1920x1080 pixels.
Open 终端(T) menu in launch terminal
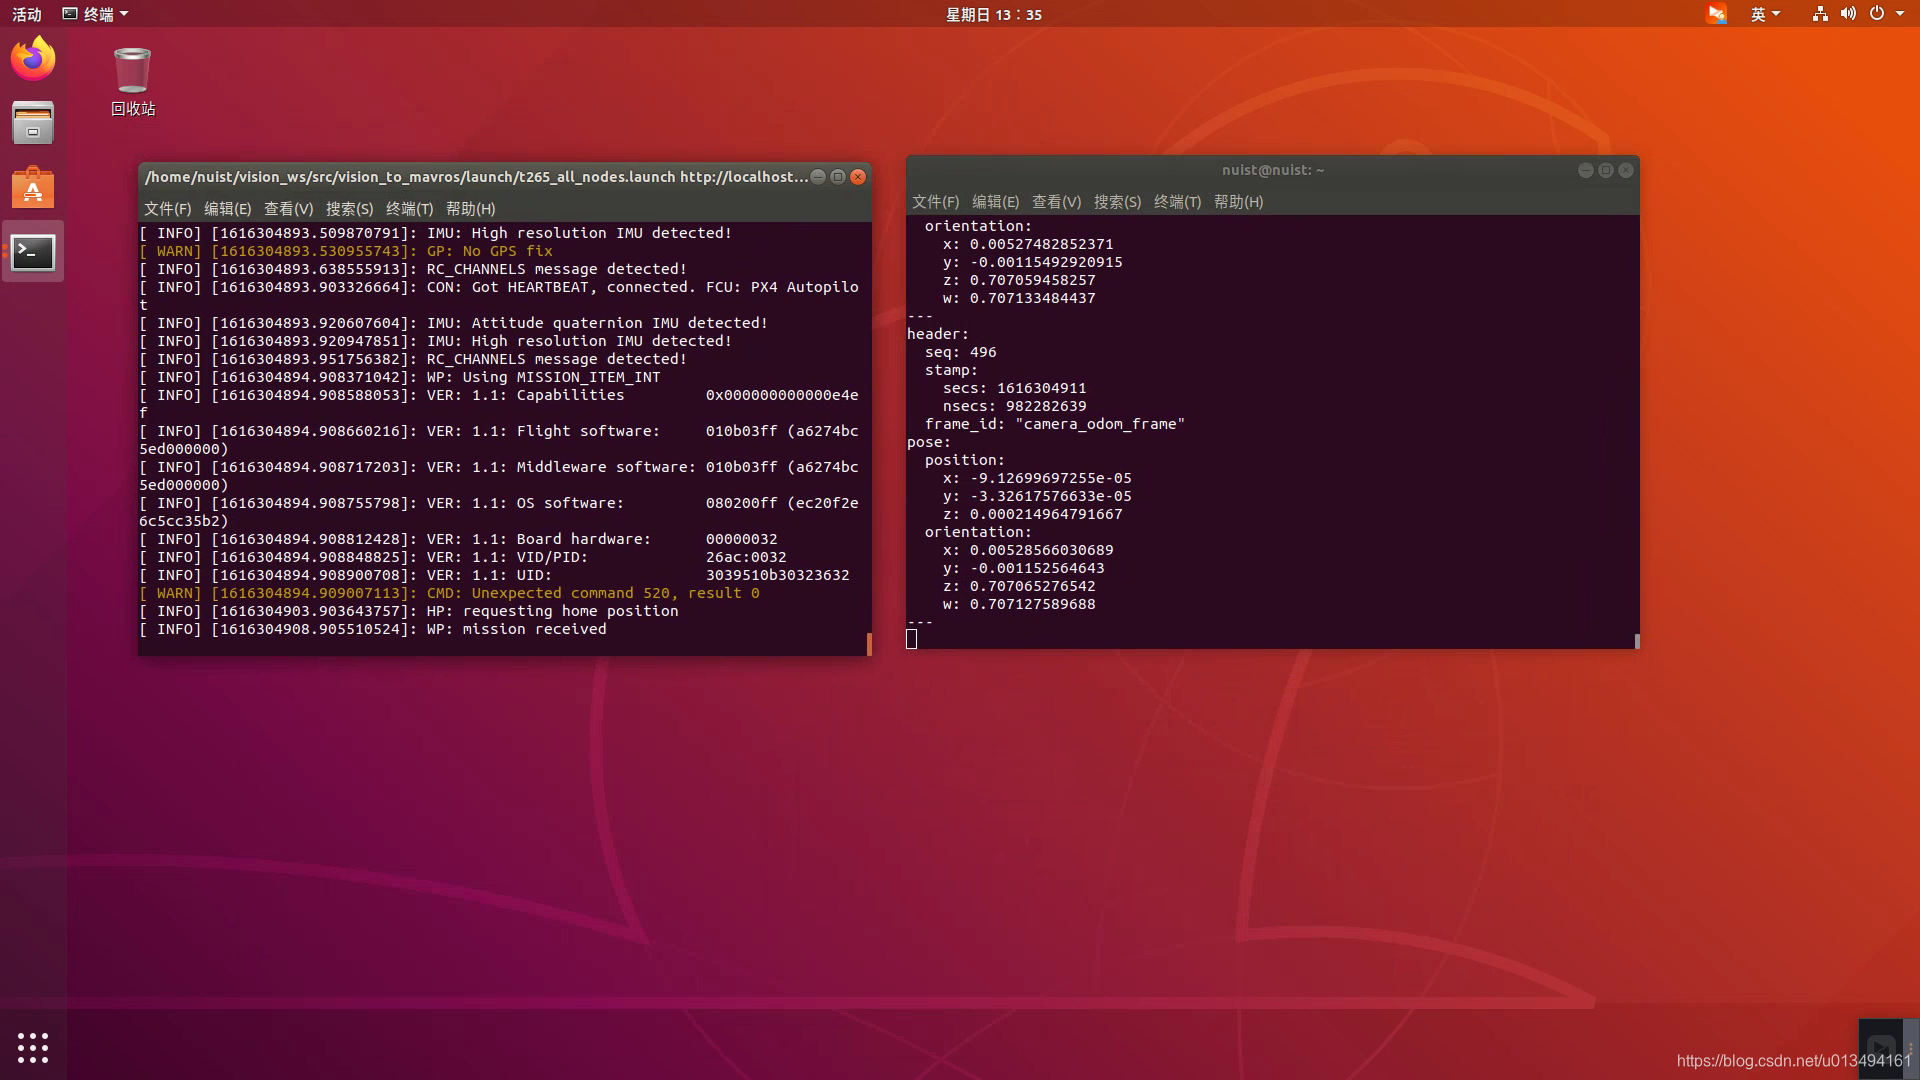[409, 208]
